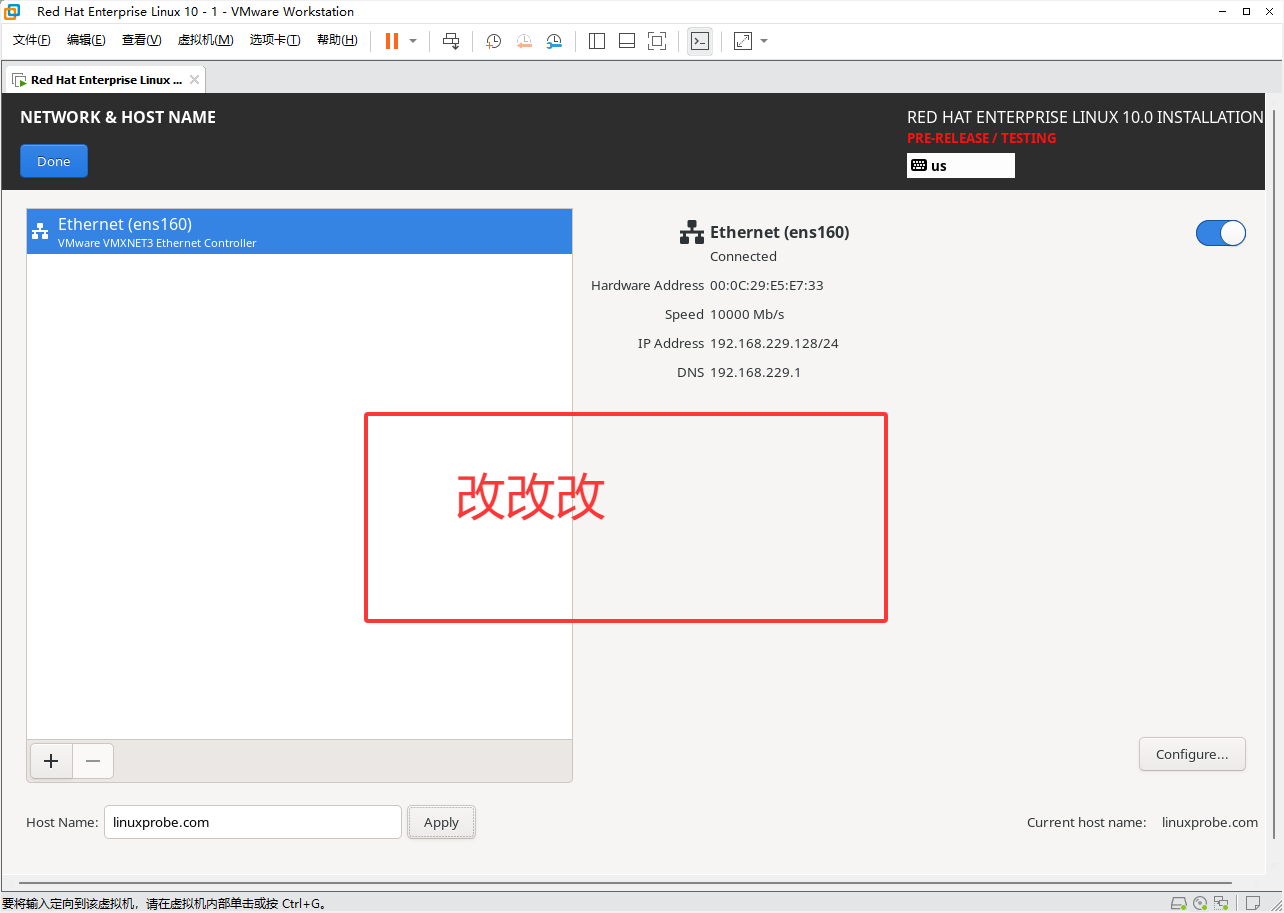
Task: Click the network adapter status icon
Action: (x=1221, y=904)
